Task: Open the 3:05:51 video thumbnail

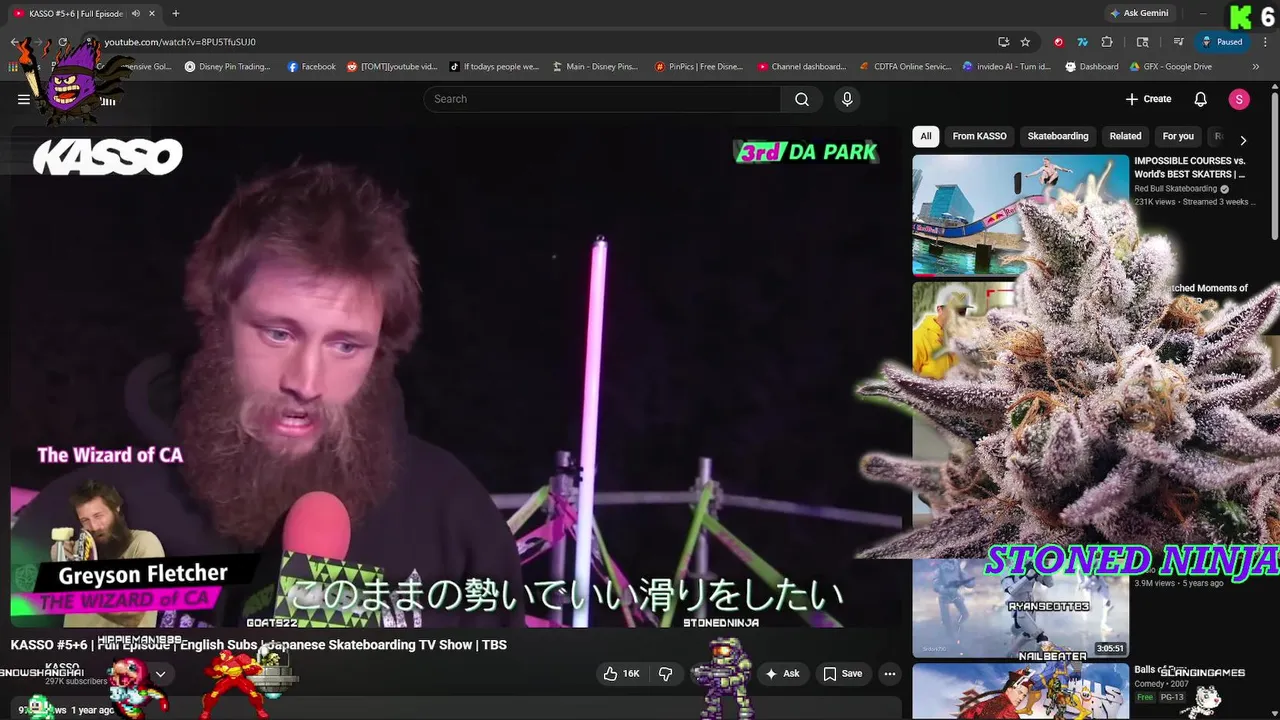Action: [1020, 607]
